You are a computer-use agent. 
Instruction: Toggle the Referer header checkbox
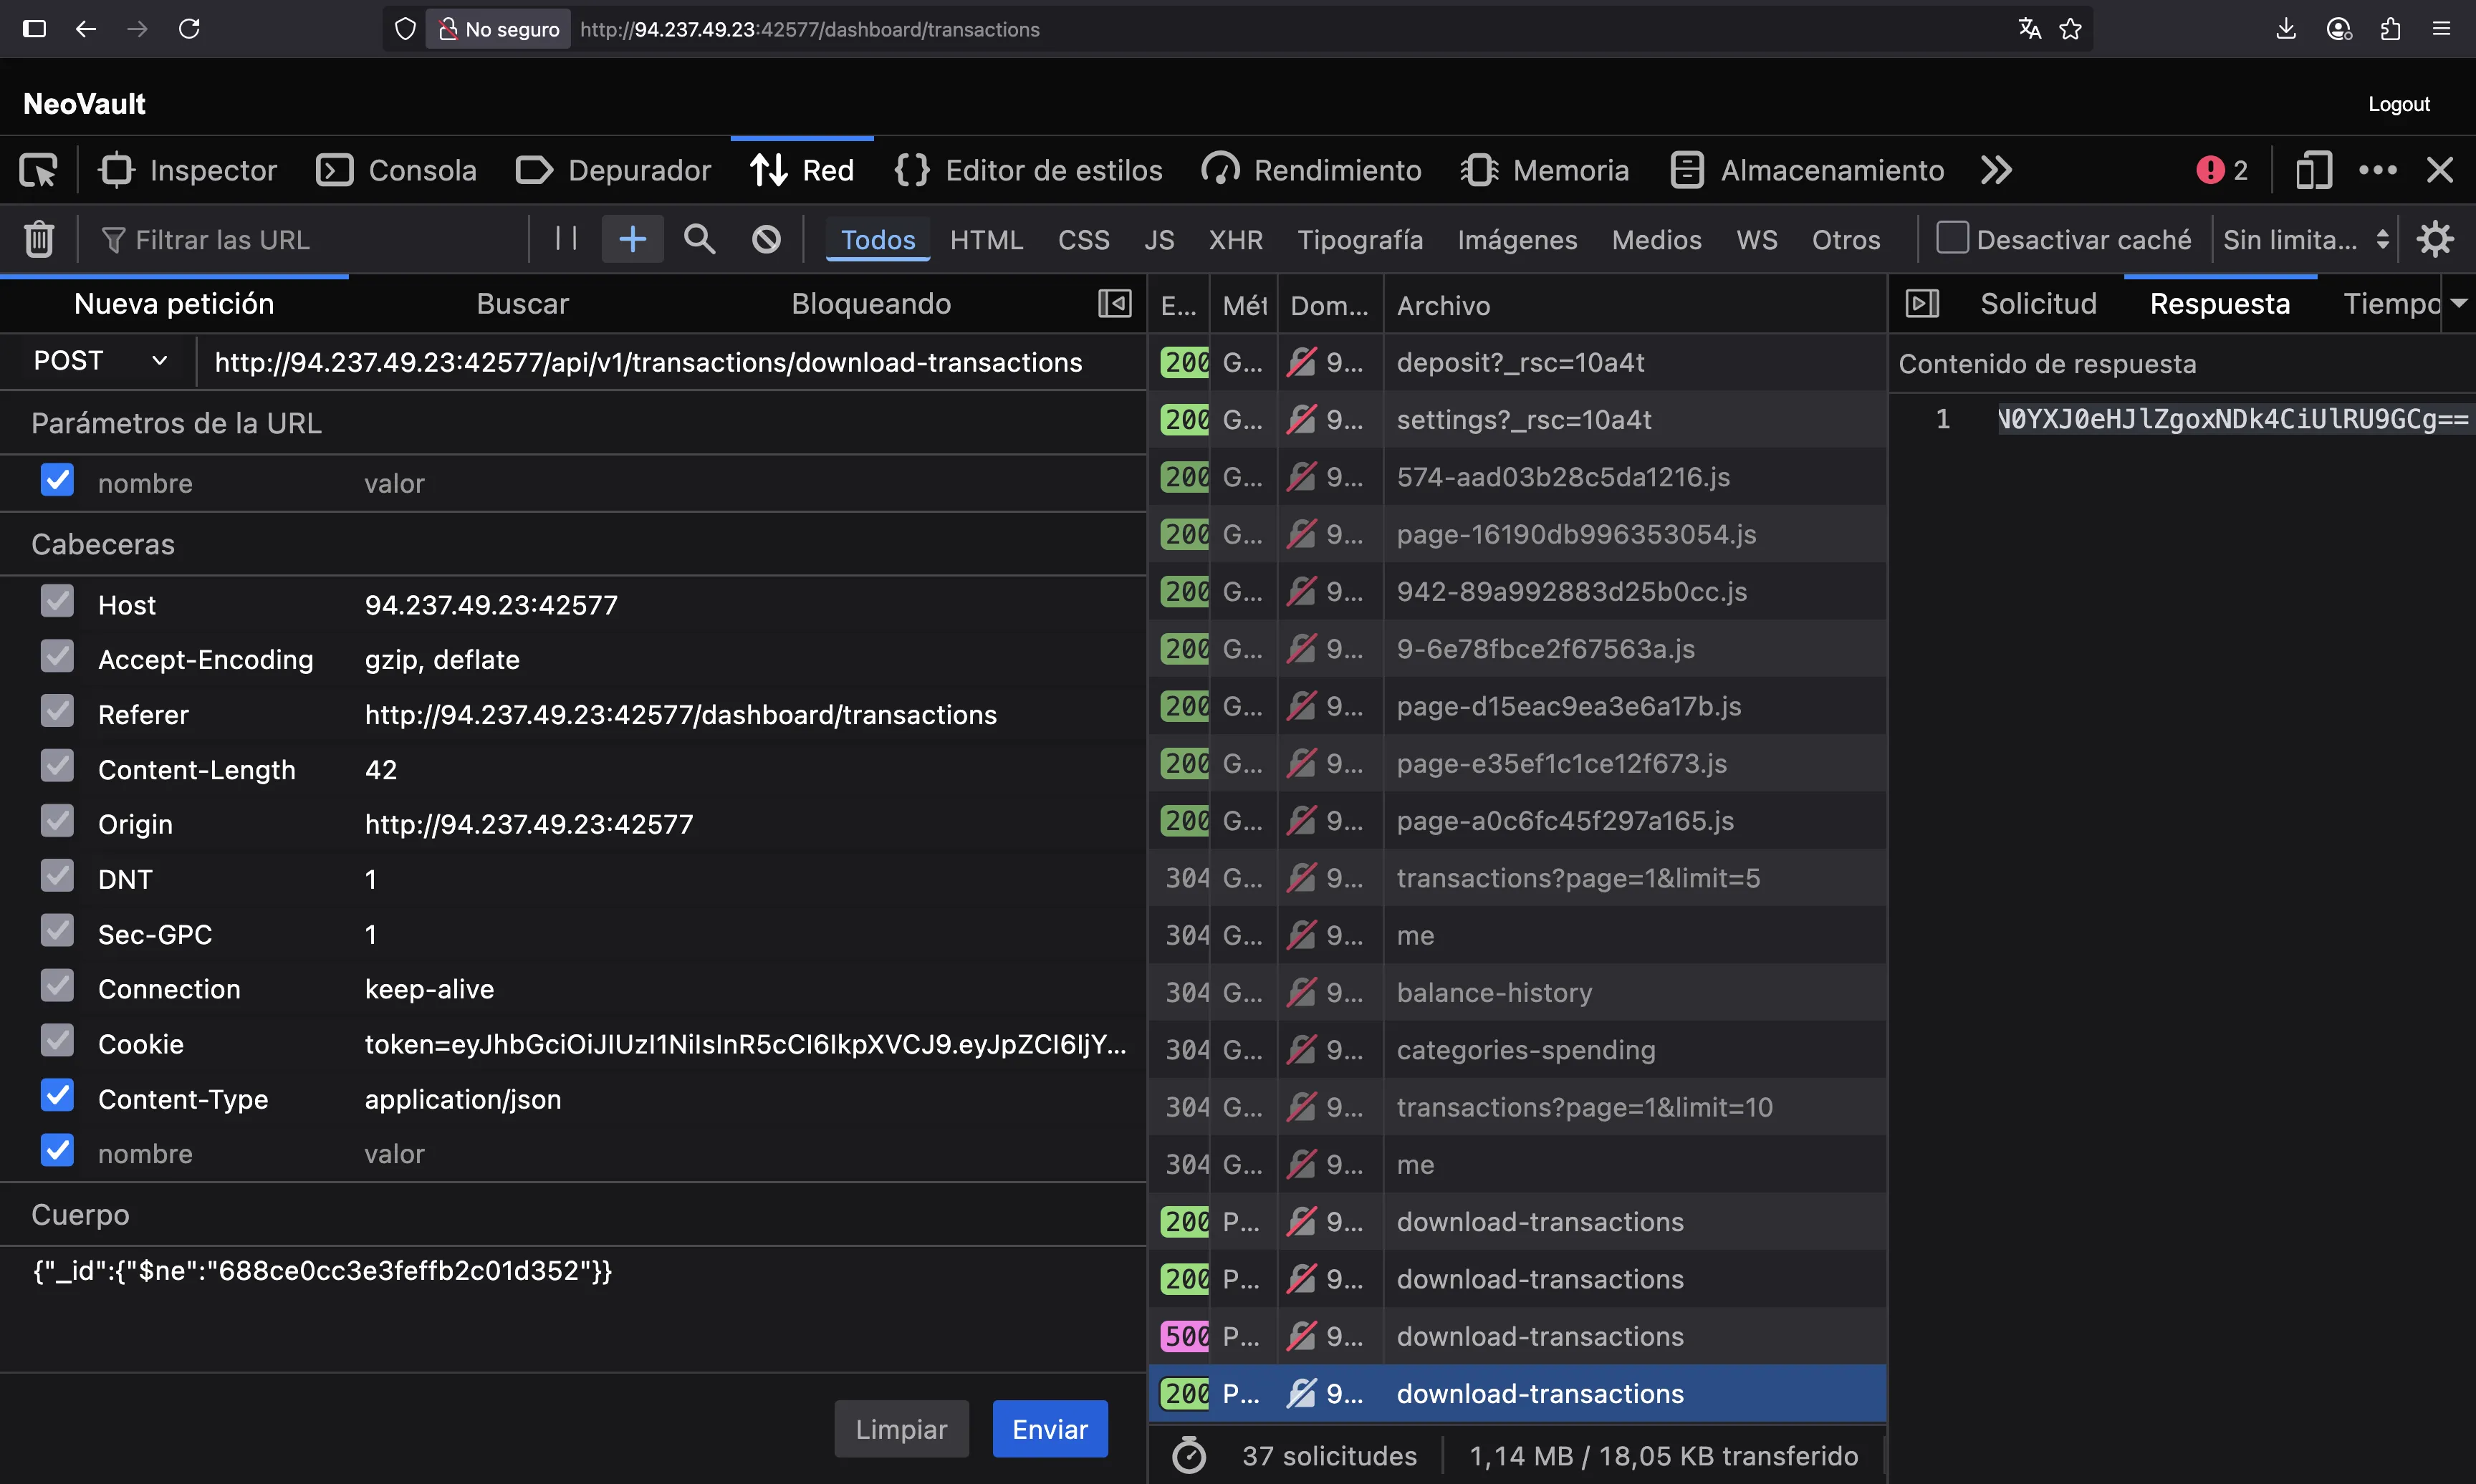point(57,712)
